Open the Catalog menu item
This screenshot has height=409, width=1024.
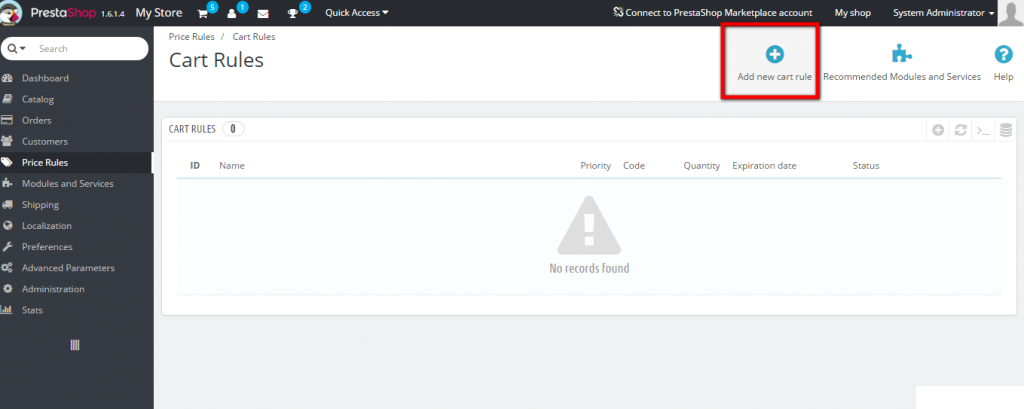[x=38, y=99]
